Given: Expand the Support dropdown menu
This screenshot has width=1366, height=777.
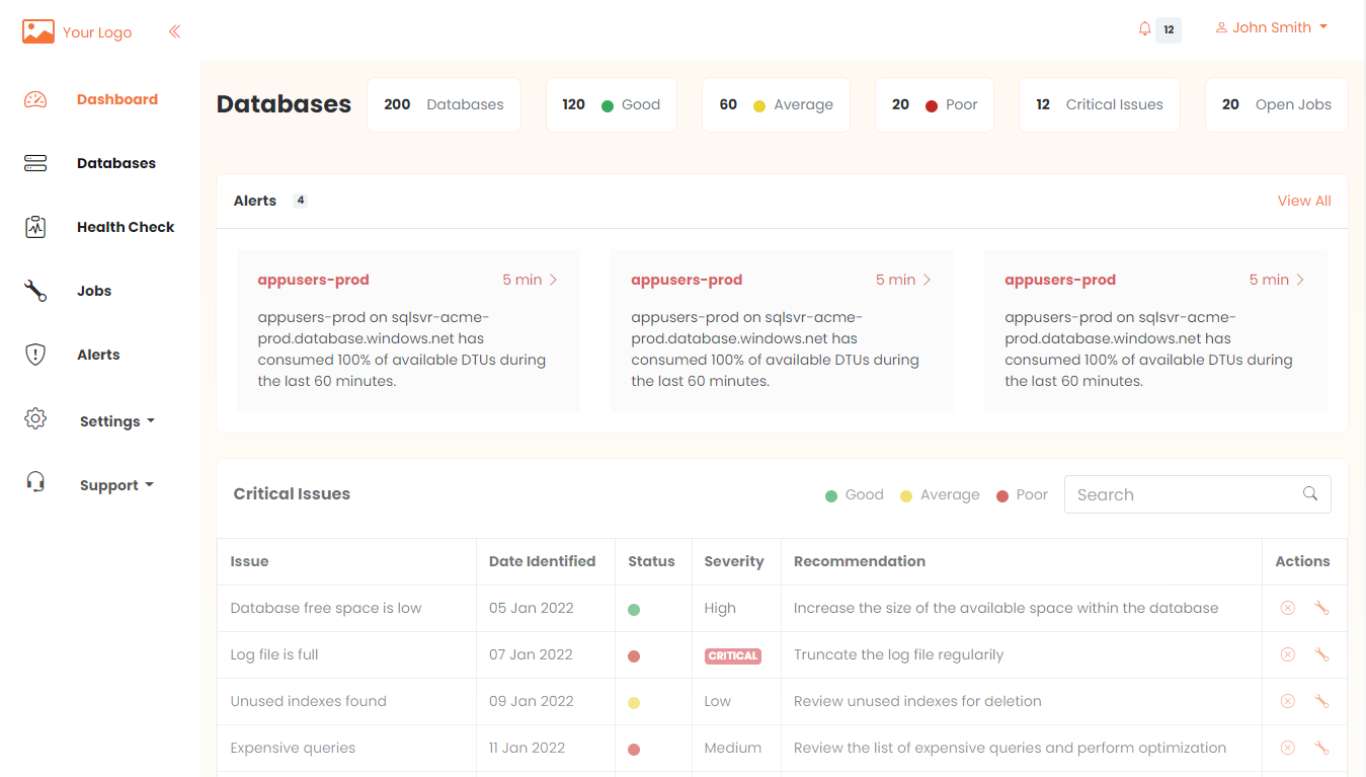Looking at the screenshot, I should pos(116,485).
